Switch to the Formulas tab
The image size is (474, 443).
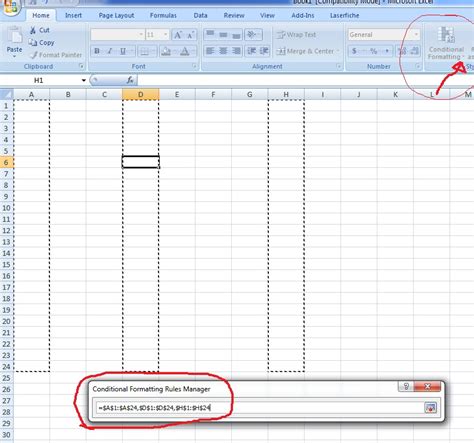(163, 15)
